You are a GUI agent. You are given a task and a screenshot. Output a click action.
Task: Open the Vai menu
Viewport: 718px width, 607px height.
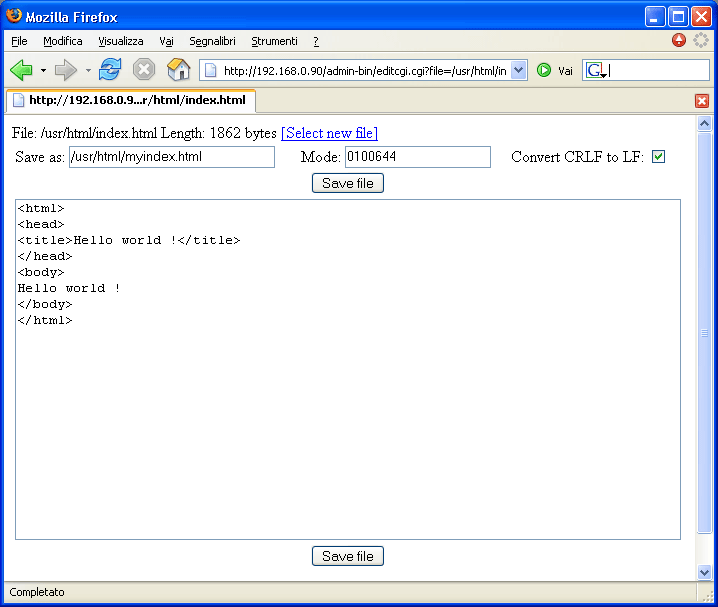tap(166, 41)
